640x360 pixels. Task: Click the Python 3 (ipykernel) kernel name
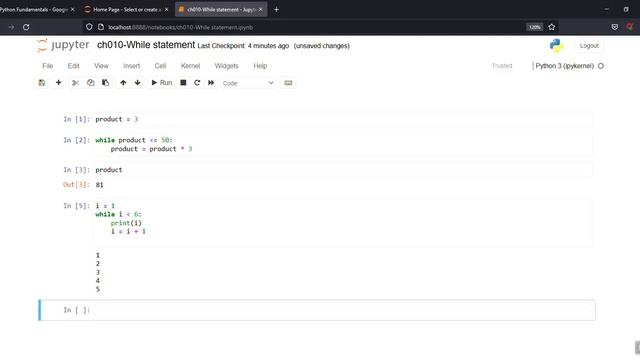pos(564,66)
